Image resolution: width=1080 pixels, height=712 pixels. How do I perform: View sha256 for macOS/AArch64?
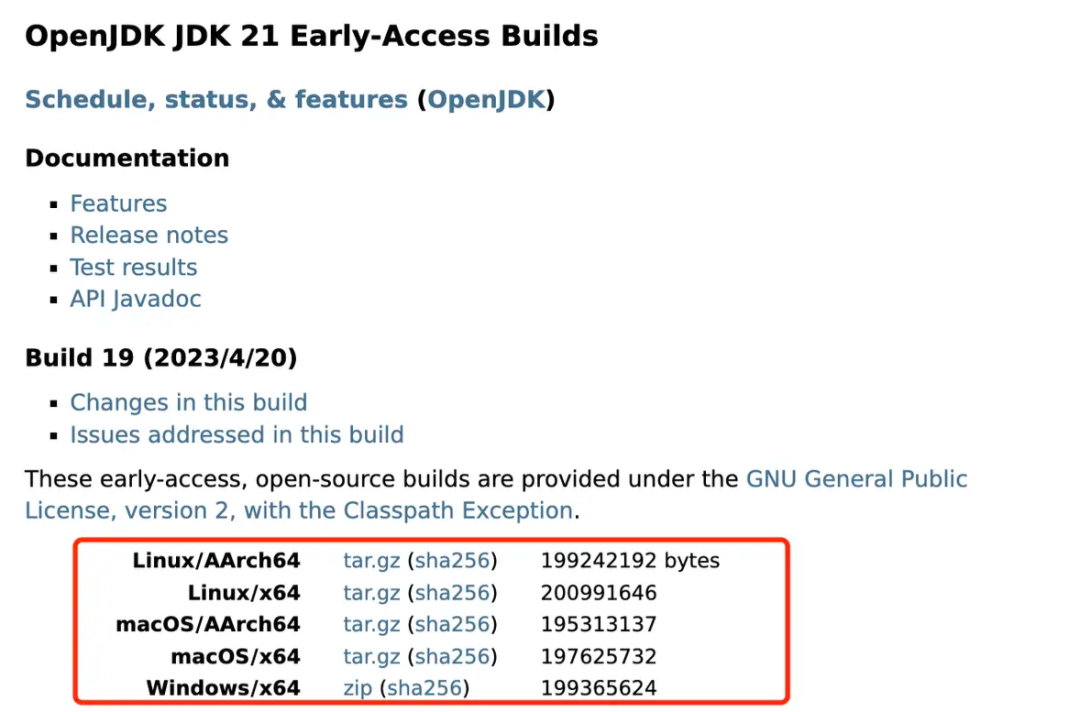tap(452, 625)
